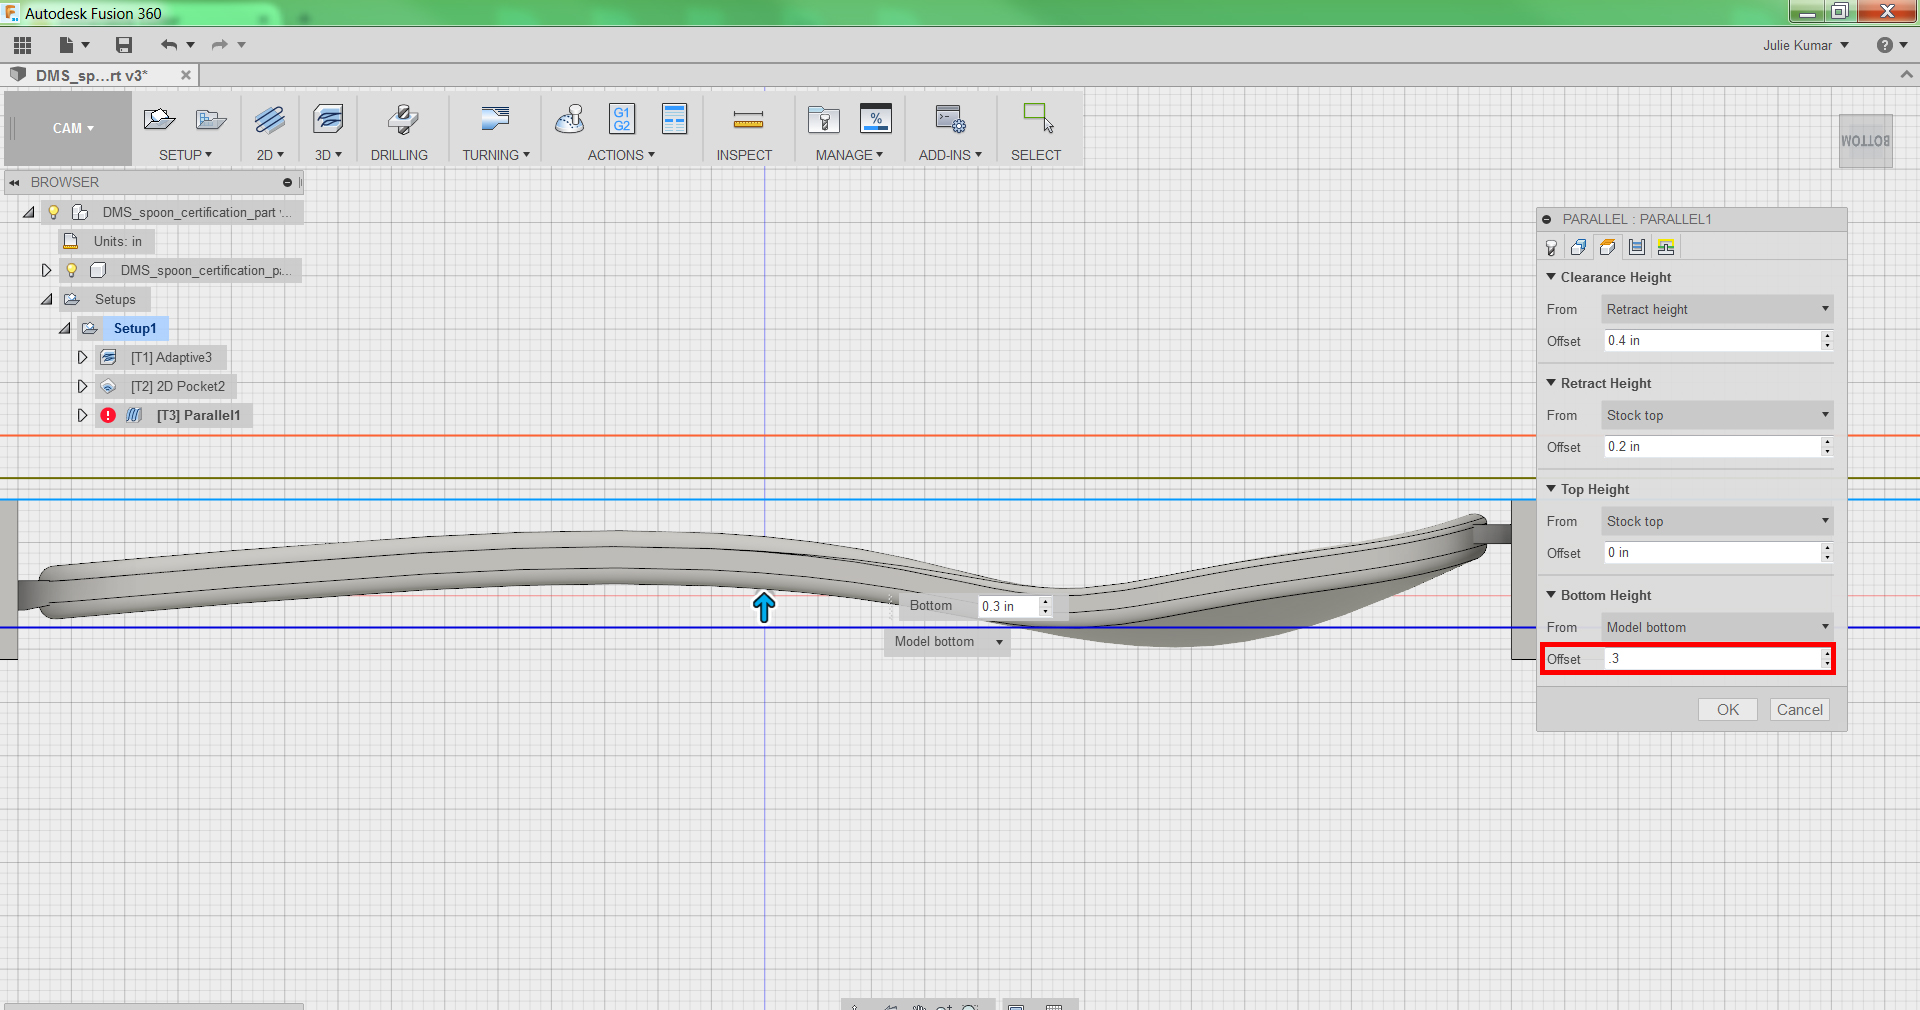The image size is (1920, 1010).
Task: Create a new setup with folder icon
Action: click(x=159, y=120)
